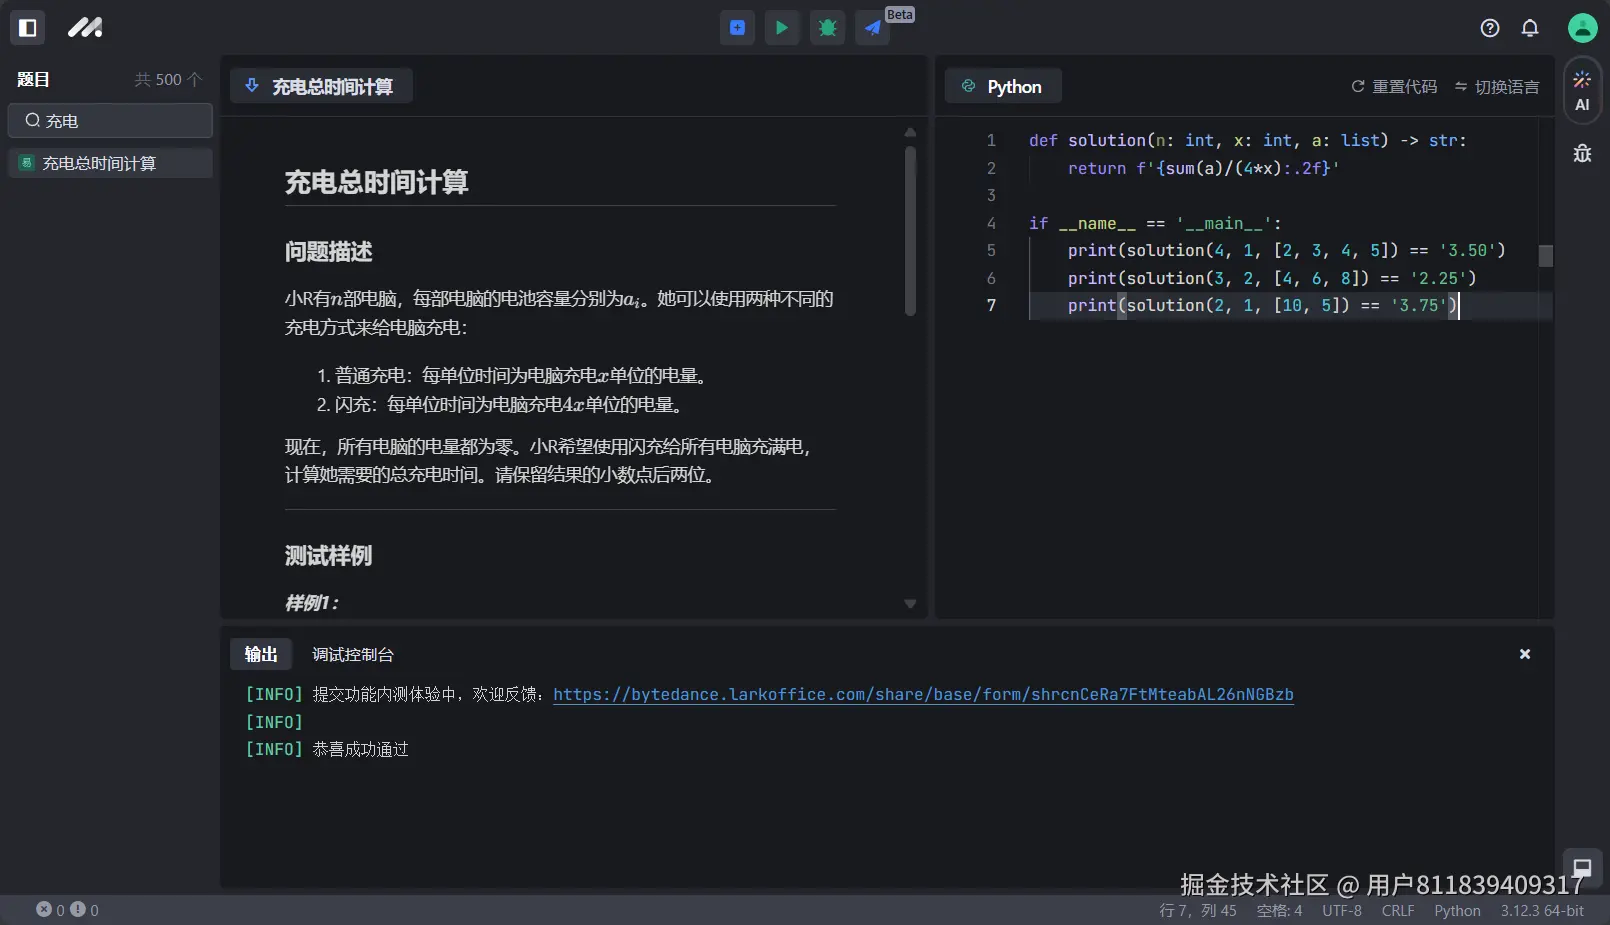Viewport: 1610px width, 925px height.
Task: Click the 问题描述 heading
Action: [328, 251]
